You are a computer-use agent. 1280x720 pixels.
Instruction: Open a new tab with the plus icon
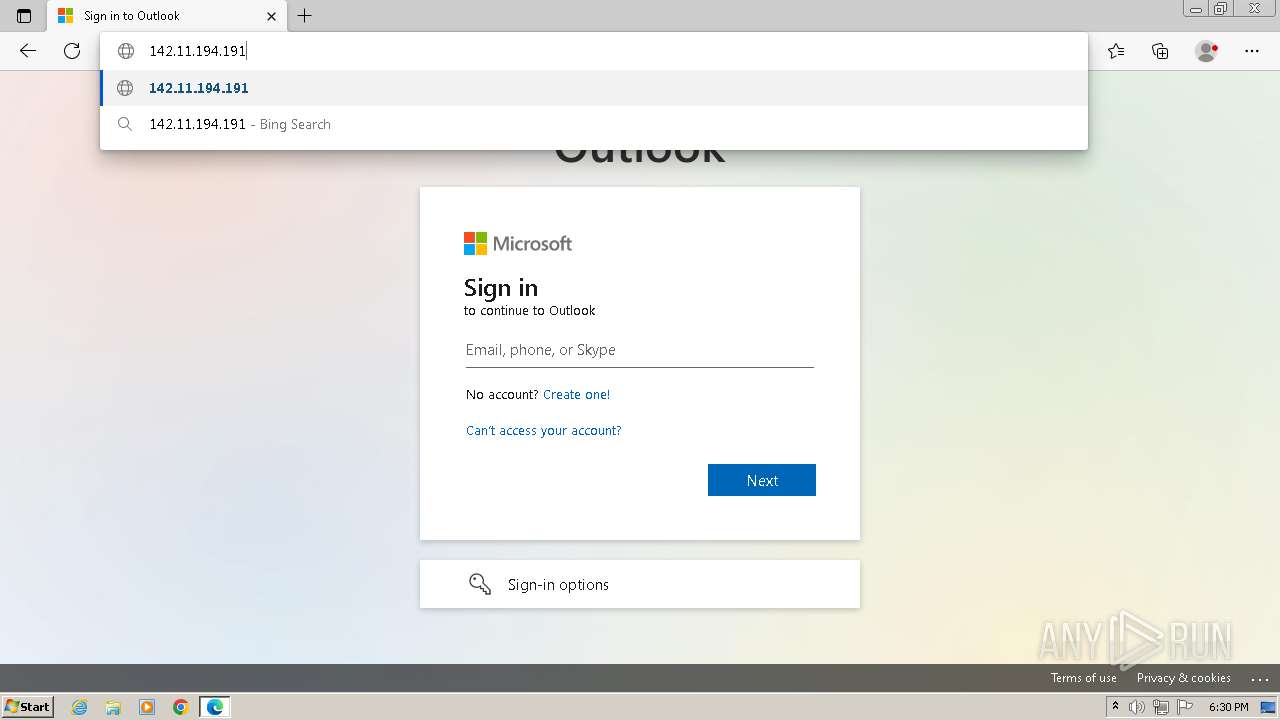point(305,16)
